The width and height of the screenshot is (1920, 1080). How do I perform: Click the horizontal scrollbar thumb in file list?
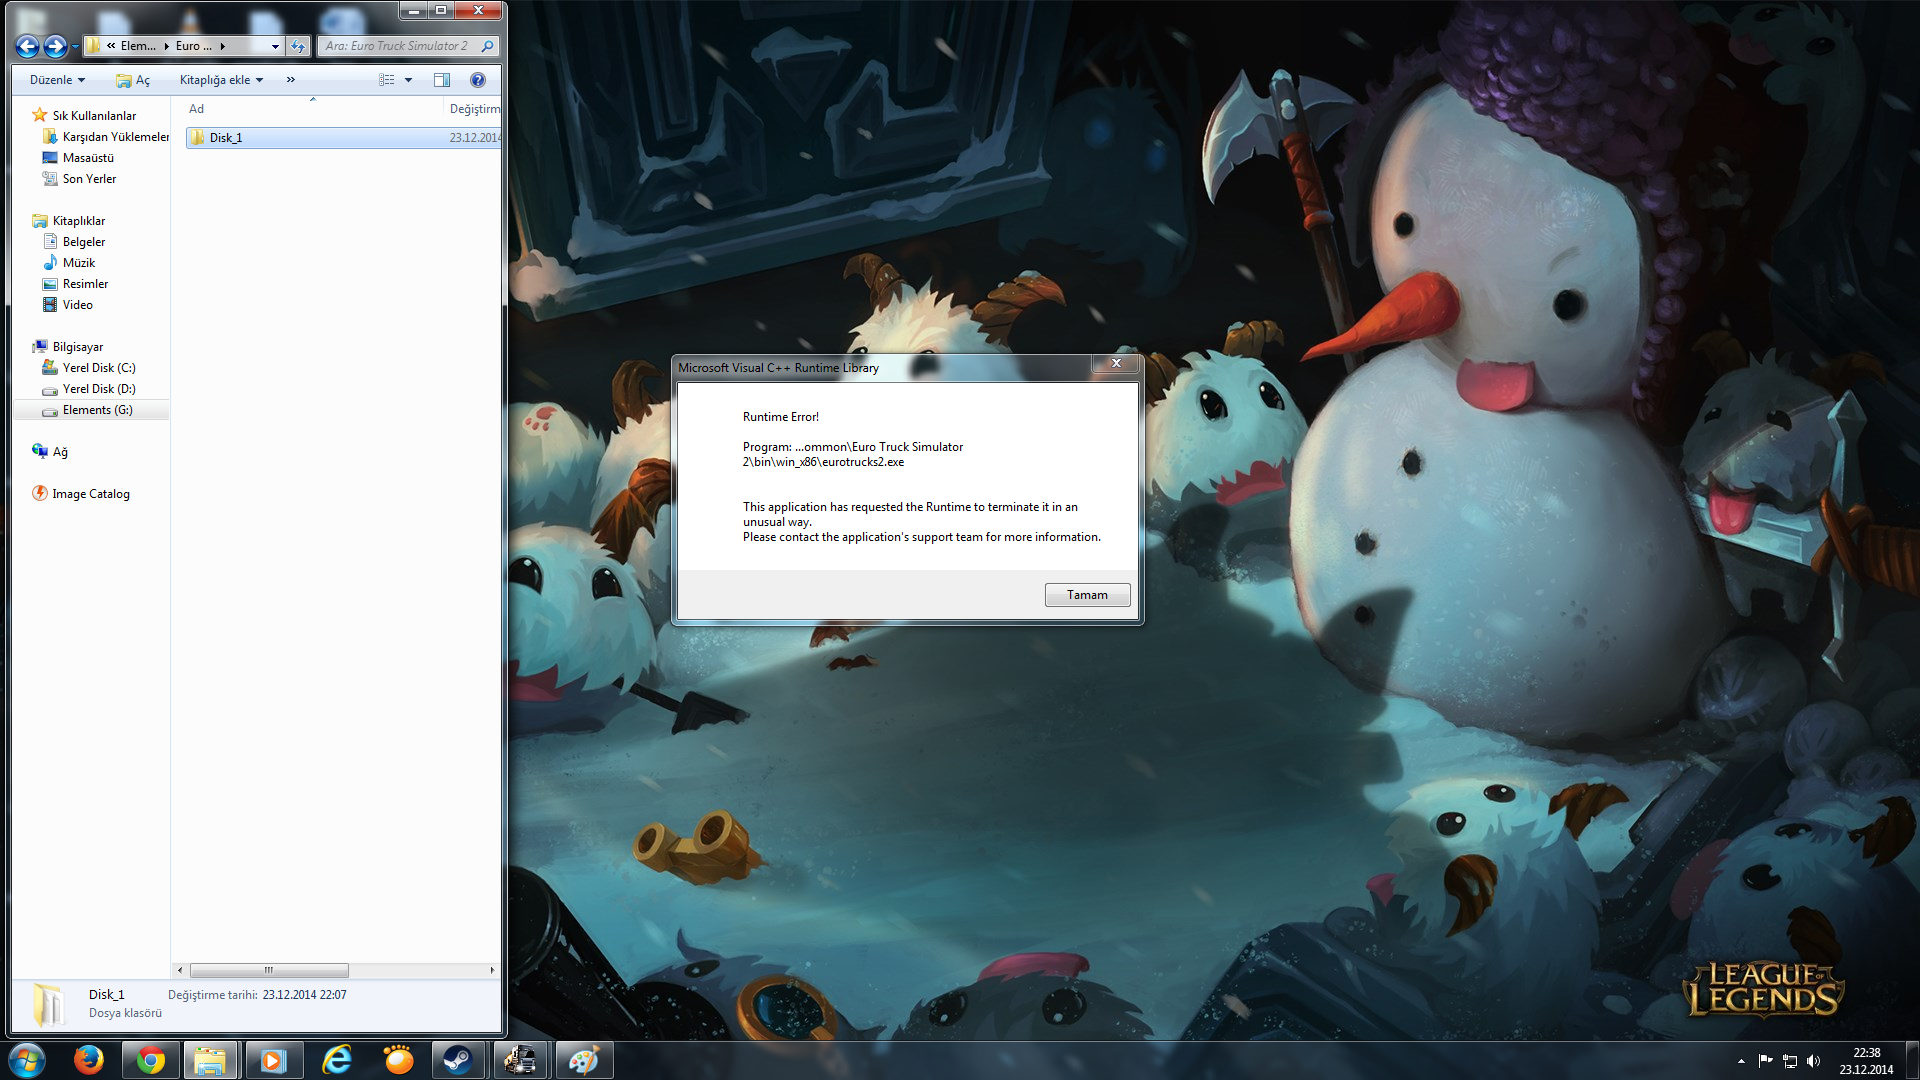269,970
